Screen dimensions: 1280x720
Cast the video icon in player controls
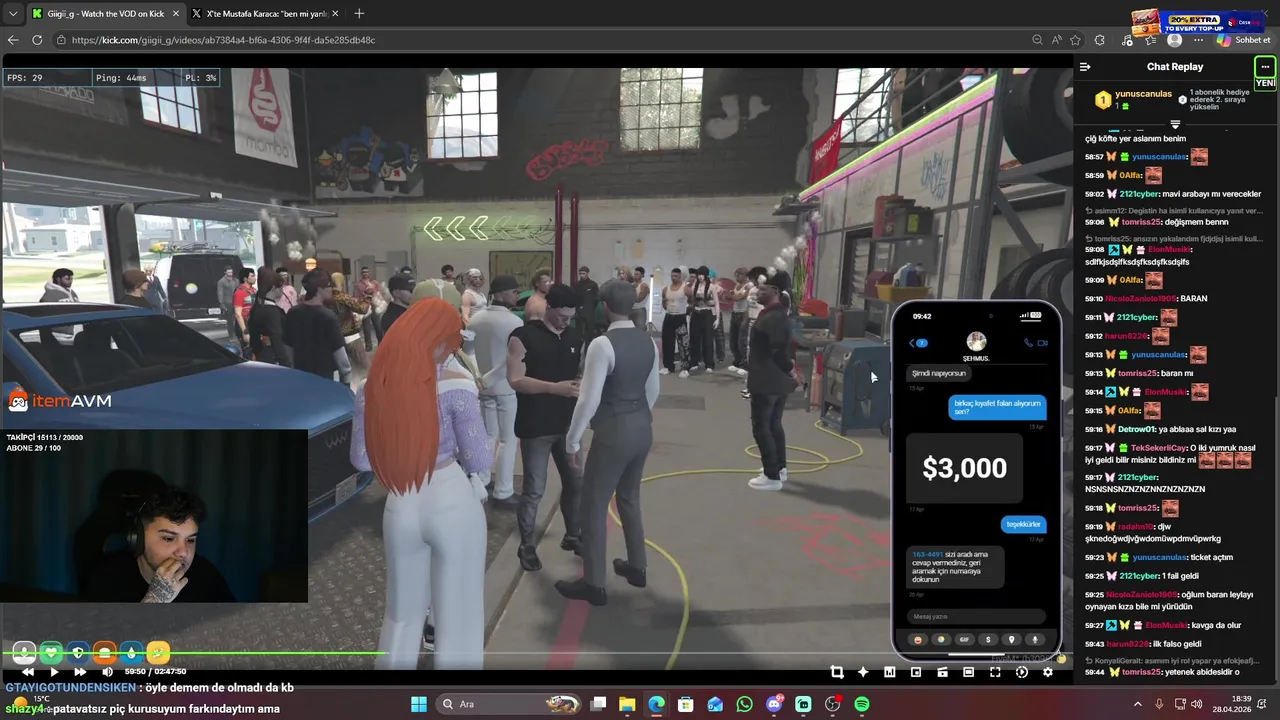pyautogui.click(x=942, y=672)
